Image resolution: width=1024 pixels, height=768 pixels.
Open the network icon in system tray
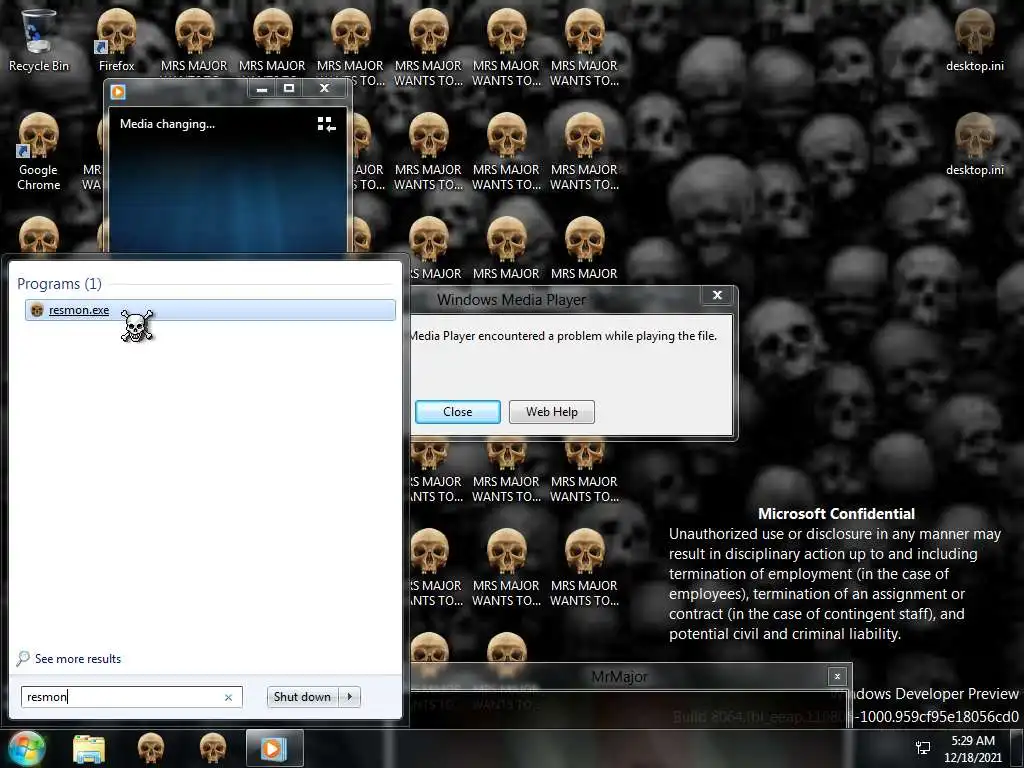[x=923, y=748]
